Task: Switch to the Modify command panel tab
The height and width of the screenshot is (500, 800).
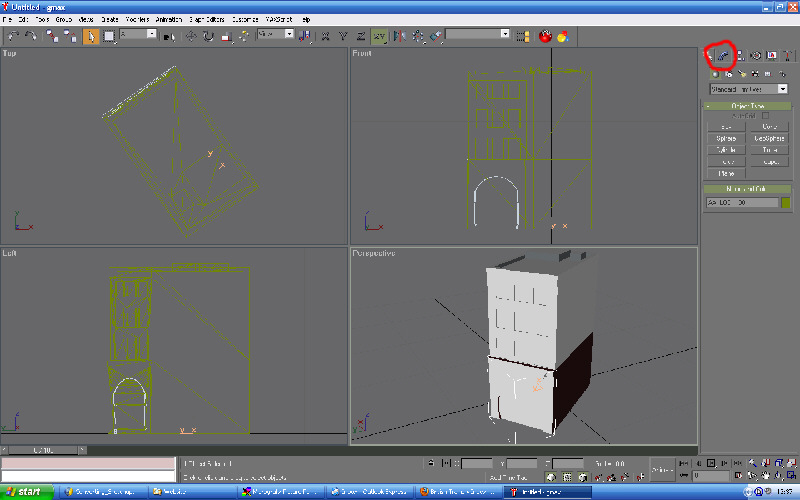Action: pos(723,55)
